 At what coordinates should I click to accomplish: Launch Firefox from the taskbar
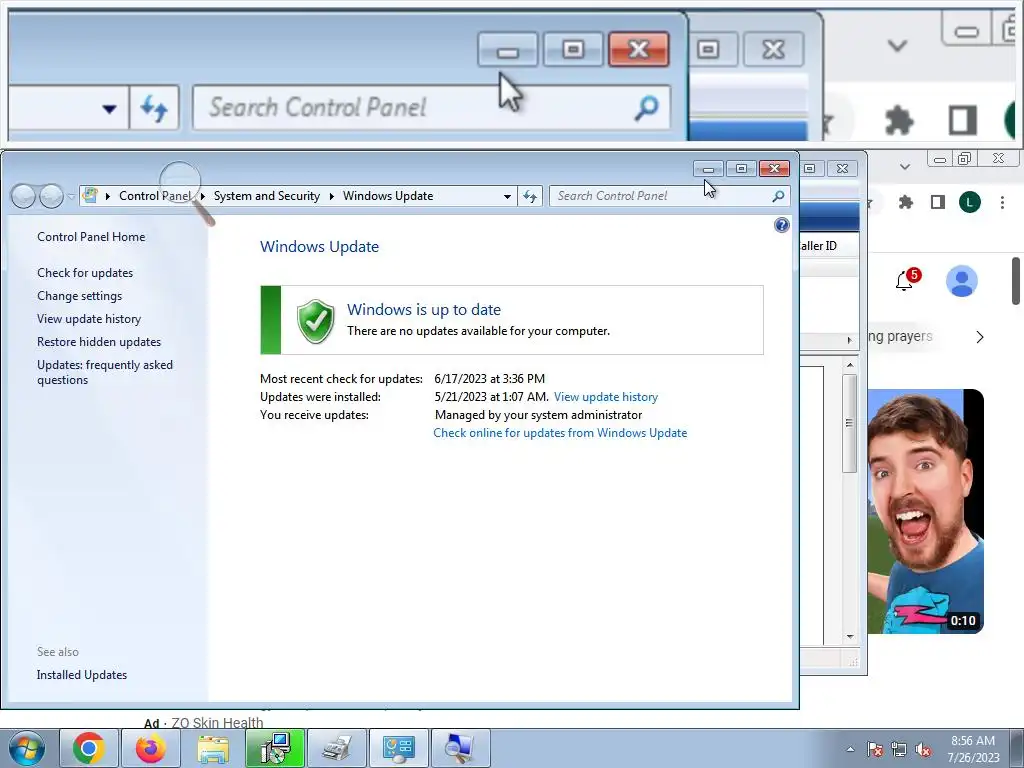[x=150, y=748]
